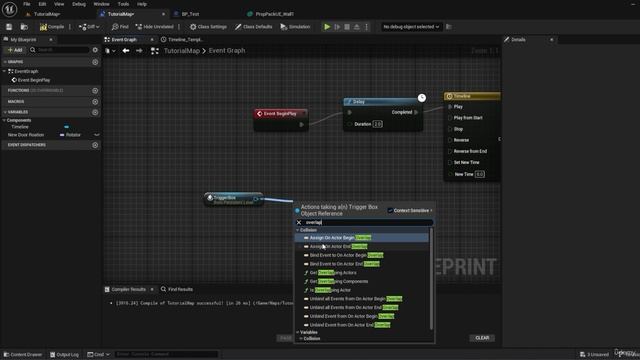Toggle Context Sensitive checkbox
The height and width of the screenshot is (360, 640).
tap(390, 211)
